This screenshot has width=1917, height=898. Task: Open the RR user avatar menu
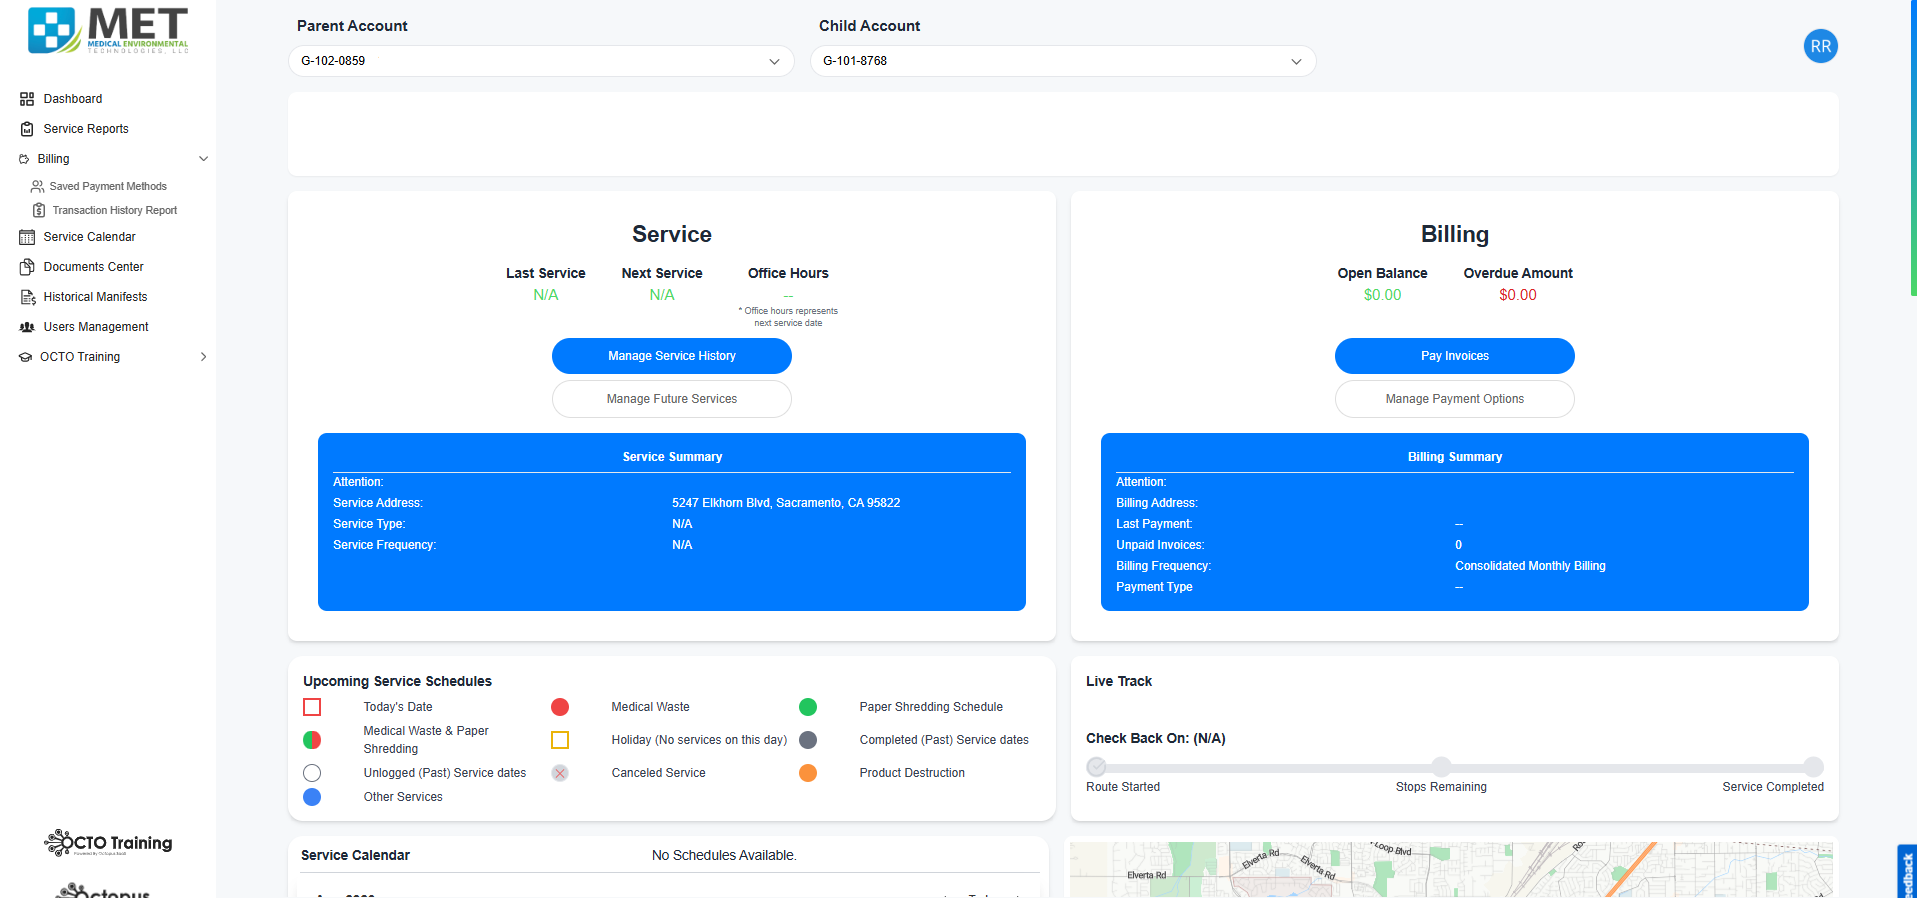pos(1820,46)
